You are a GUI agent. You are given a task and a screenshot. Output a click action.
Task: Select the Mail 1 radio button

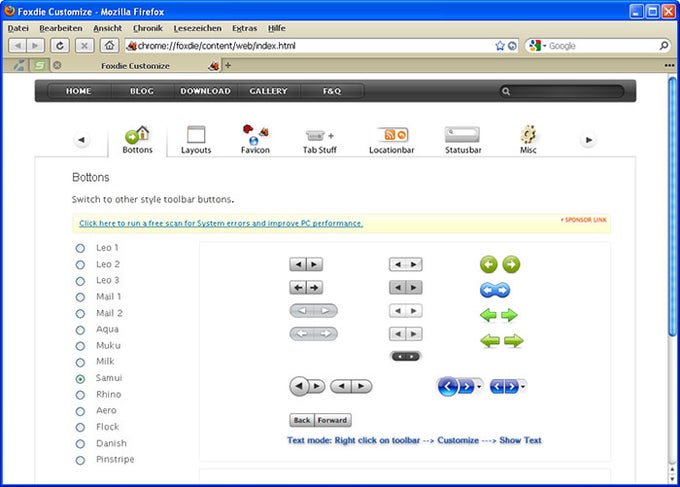(80, 297)
